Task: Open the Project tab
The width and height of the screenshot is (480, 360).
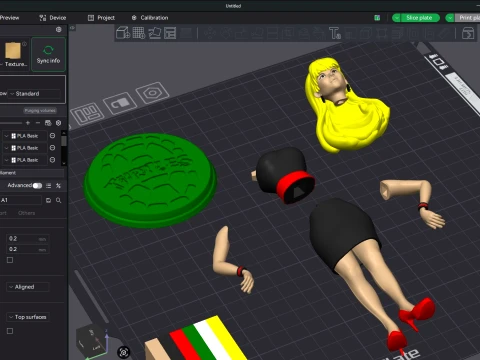Action: click(101, 18)
